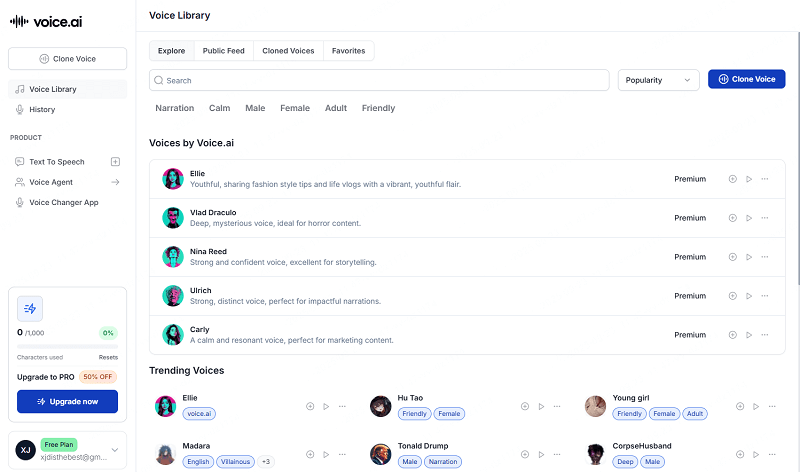
Task: Select Voice Library in sidebar
Action: tap(67, 89)
